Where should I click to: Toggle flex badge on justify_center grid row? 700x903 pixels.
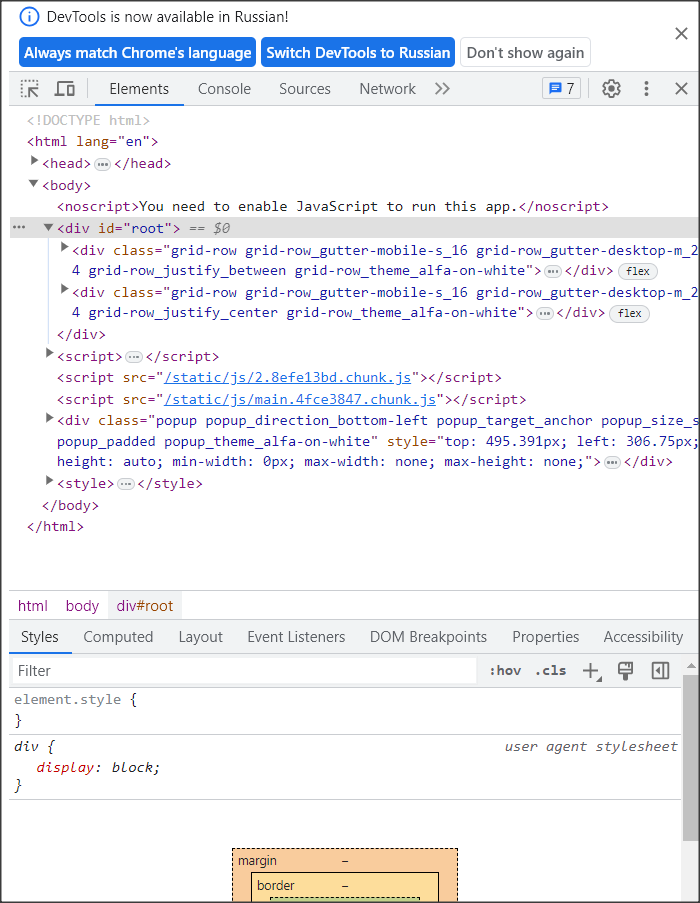point(629,313)
